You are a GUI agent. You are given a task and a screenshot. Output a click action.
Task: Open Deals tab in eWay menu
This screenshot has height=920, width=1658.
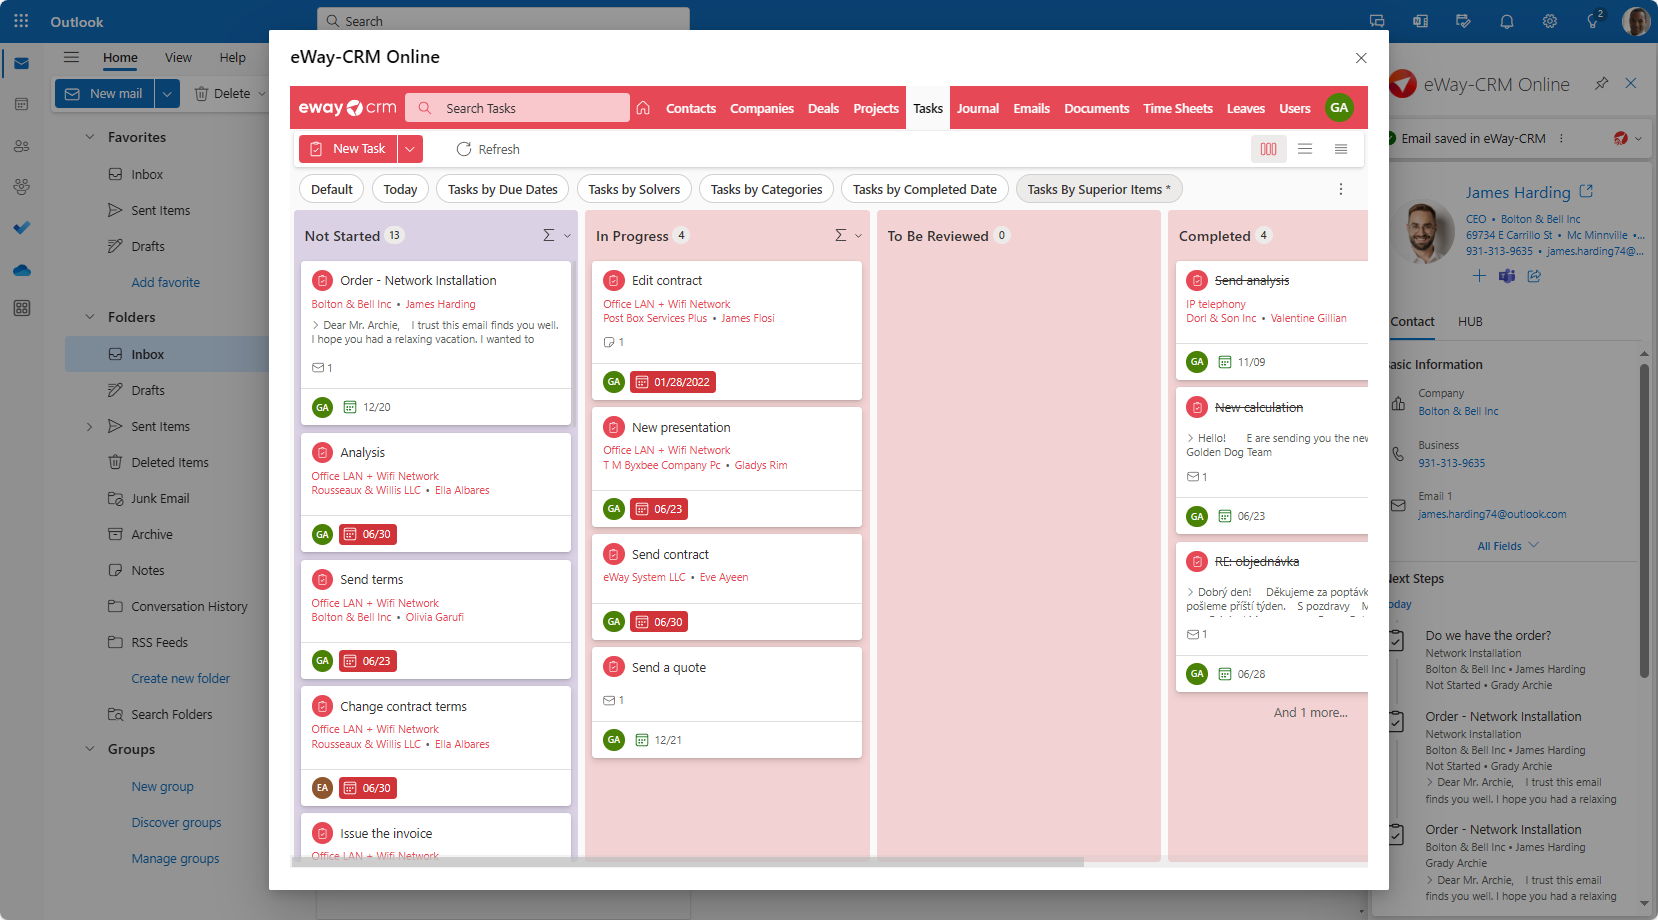coord(823,108)
